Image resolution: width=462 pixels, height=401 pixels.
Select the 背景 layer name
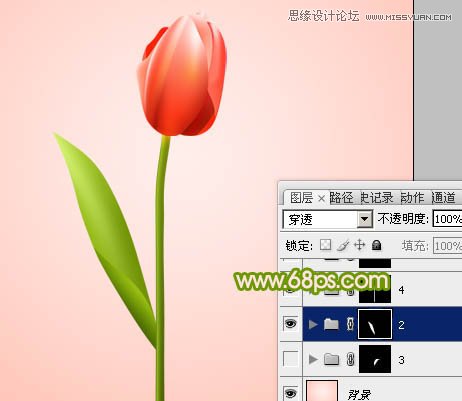click(359, 395)
